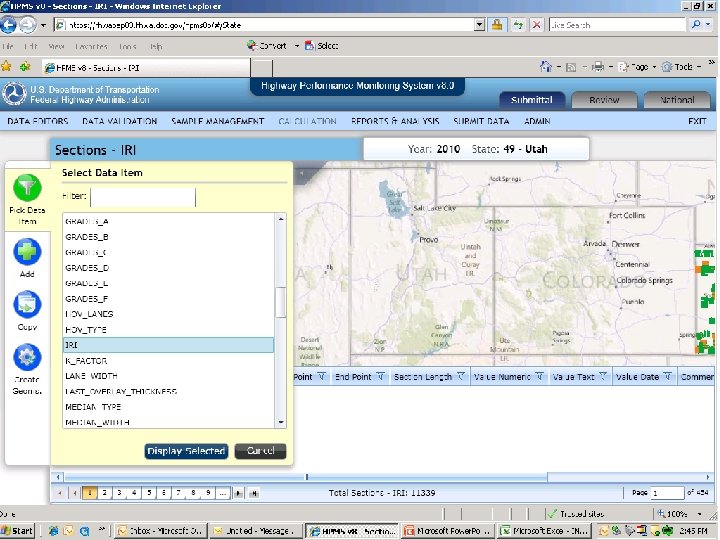Open the address bar dropdown arrow

tap(479, 25)
